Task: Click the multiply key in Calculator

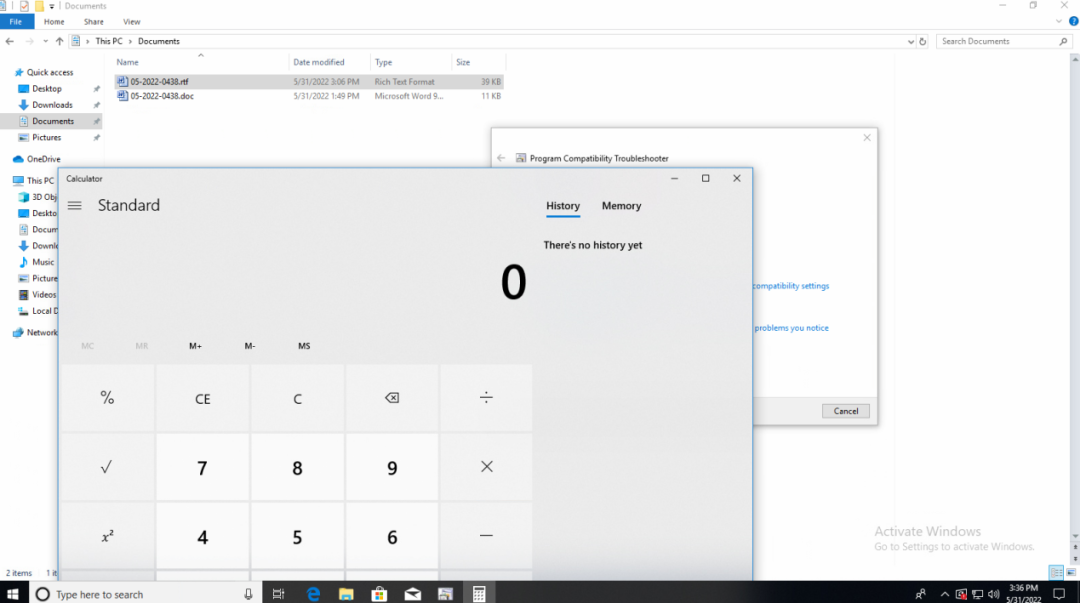Action: coord(486,467)
